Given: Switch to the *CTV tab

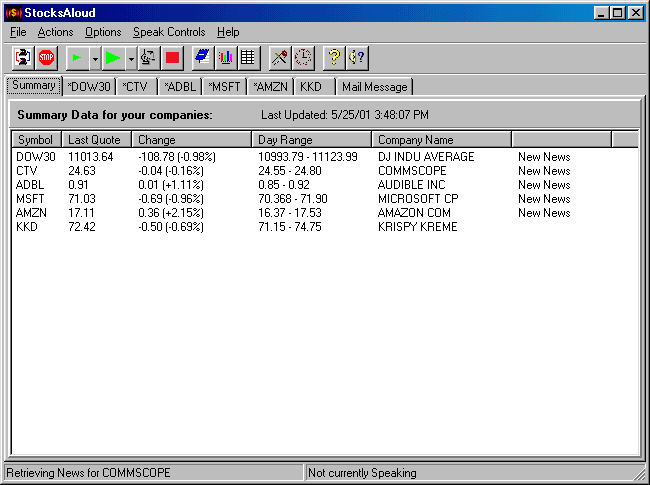Looking at the screenshot, I should pos(136,87).
